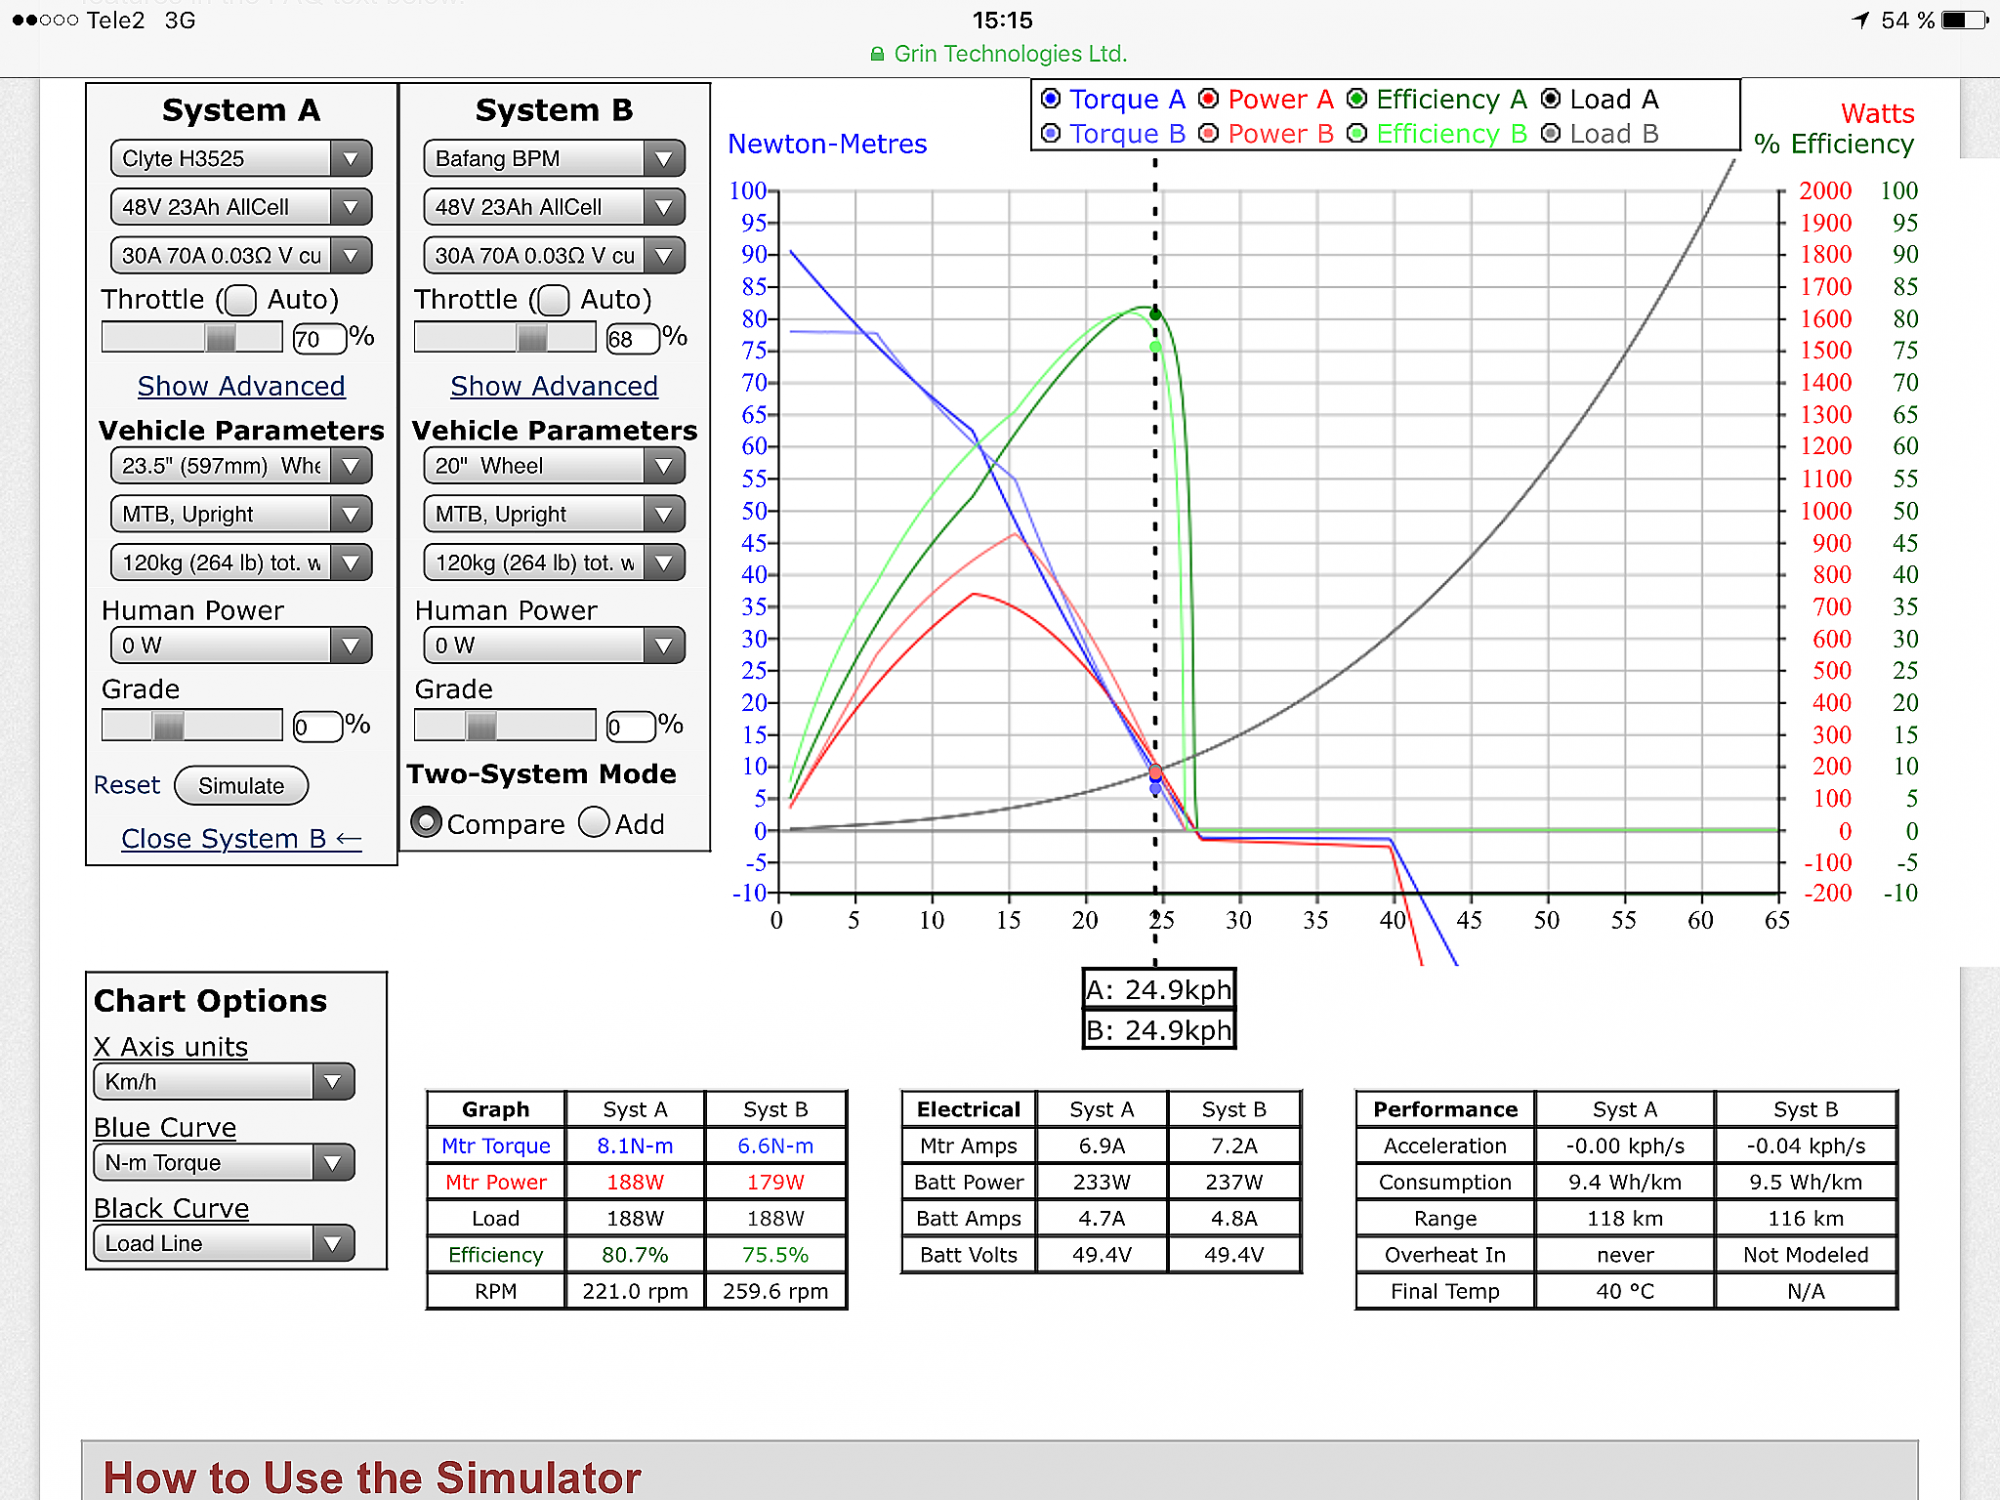Toggle the Efficiency A legend indicator
This screenshot has height=1500, width=2000.
coord(1356,99)
